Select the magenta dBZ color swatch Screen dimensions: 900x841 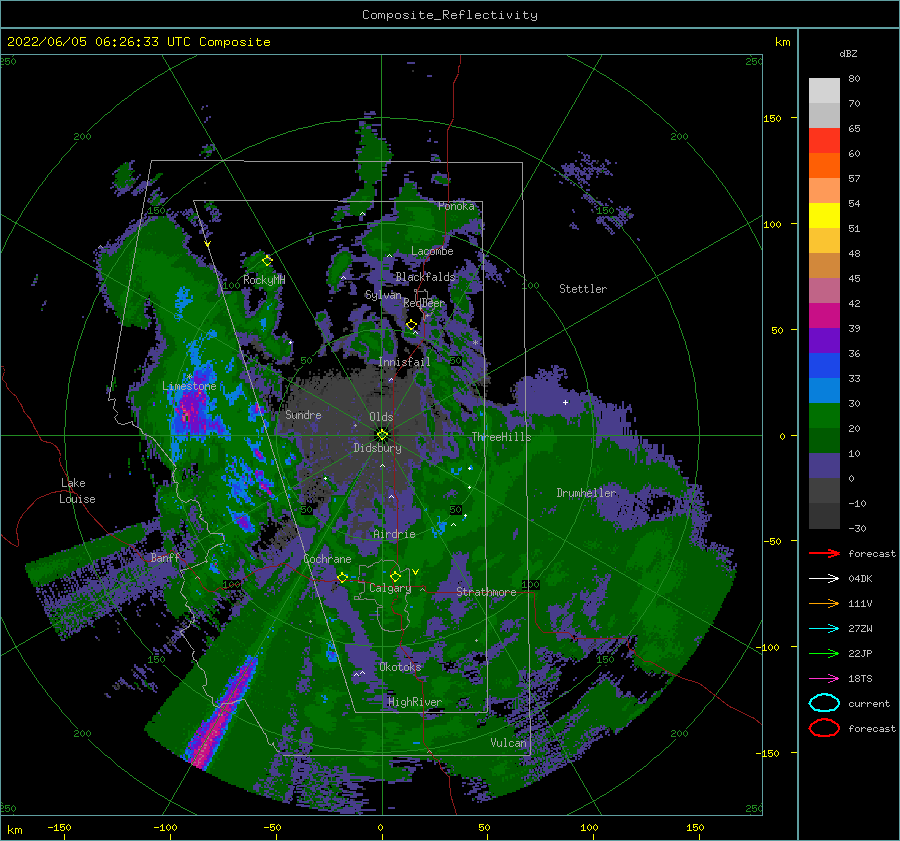pyautogui.click(x=824, y=316)
